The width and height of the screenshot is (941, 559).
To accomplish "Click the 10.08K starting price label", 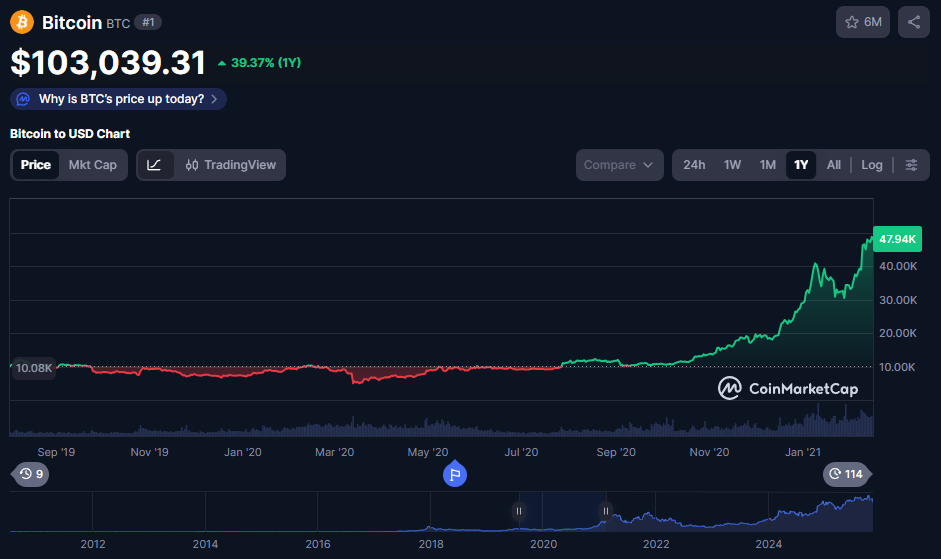I will coord(34,368).
